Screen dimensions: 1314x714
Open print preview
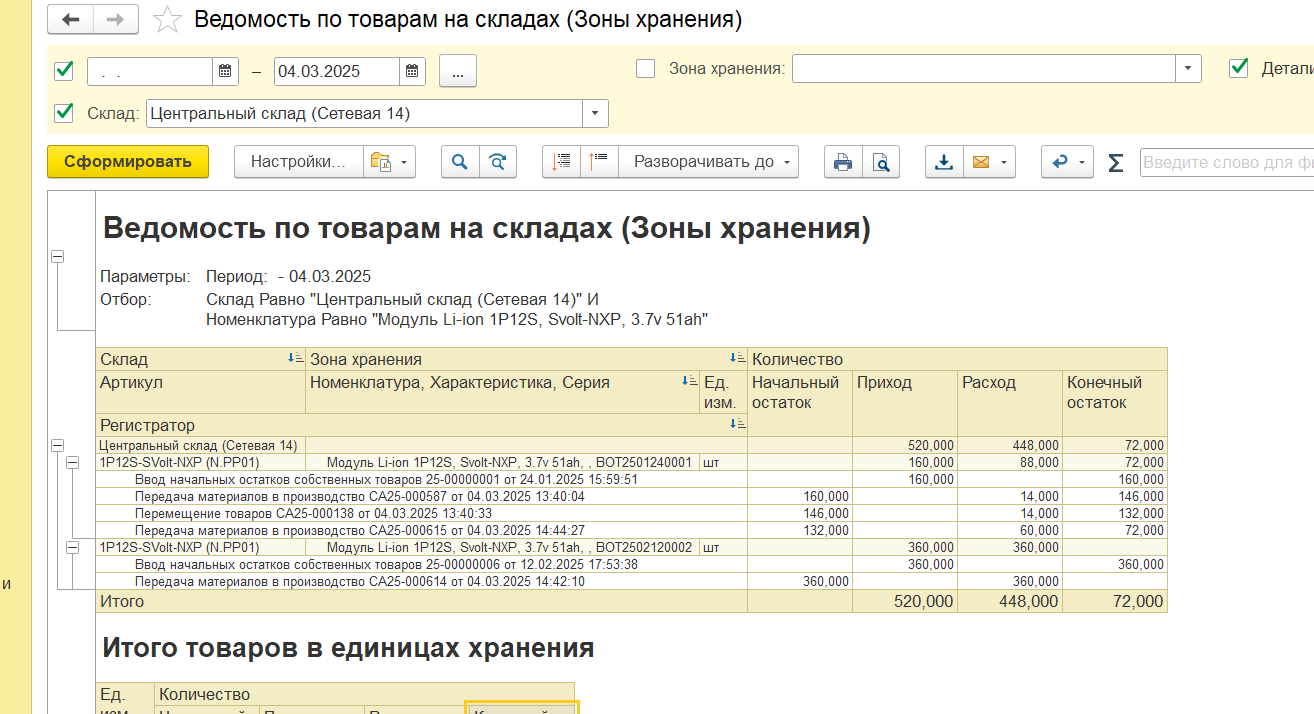881,162
